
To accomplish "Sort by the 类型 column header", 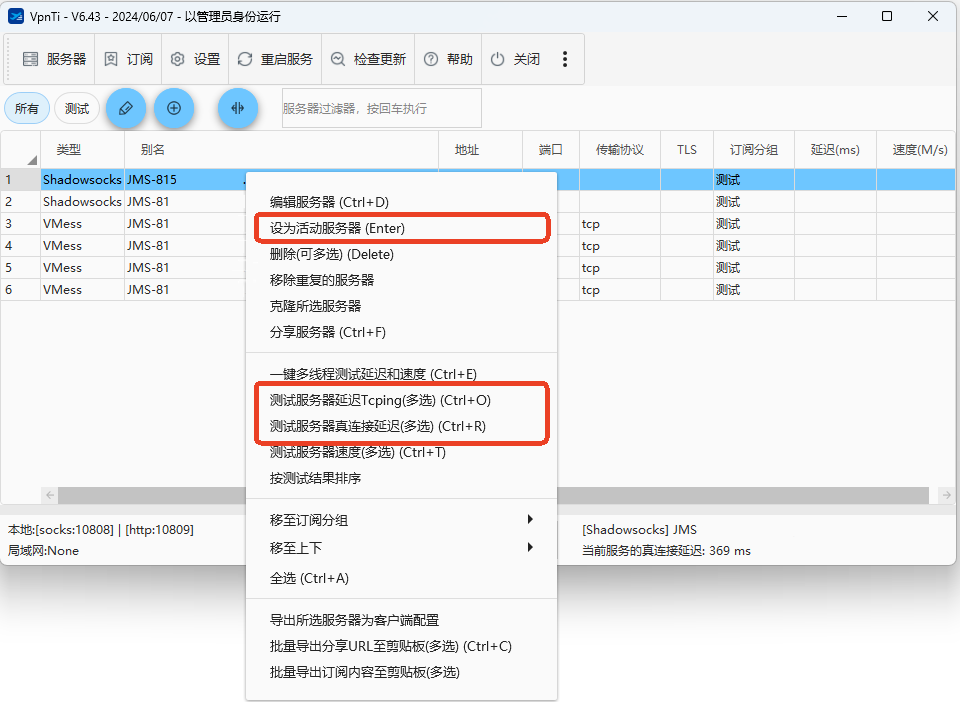I will 82,150.
